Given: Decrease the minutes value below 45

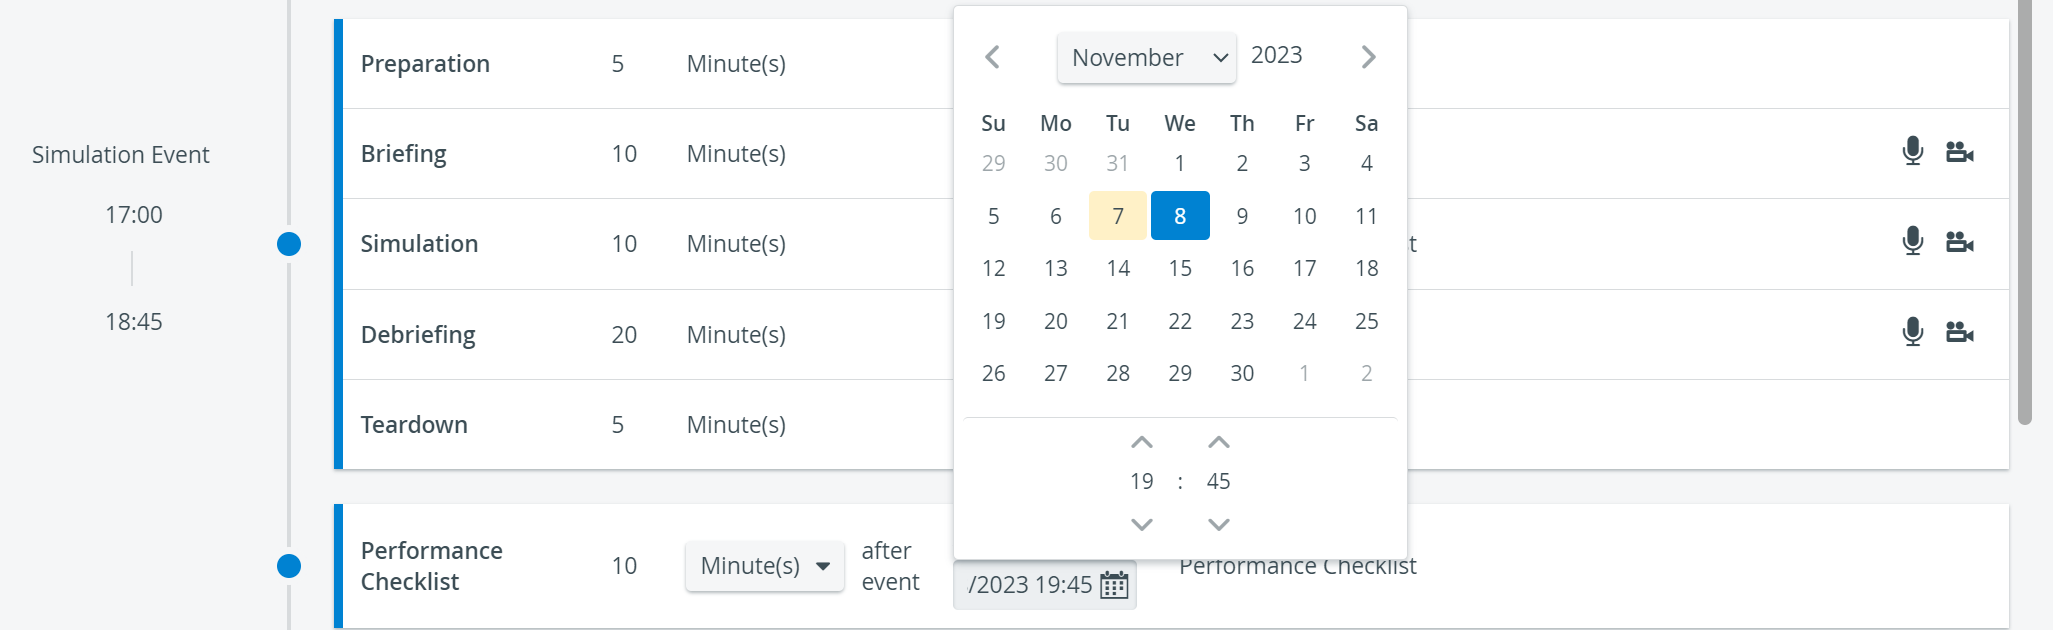Looking at the screenshot, I should click(1218, 524).
